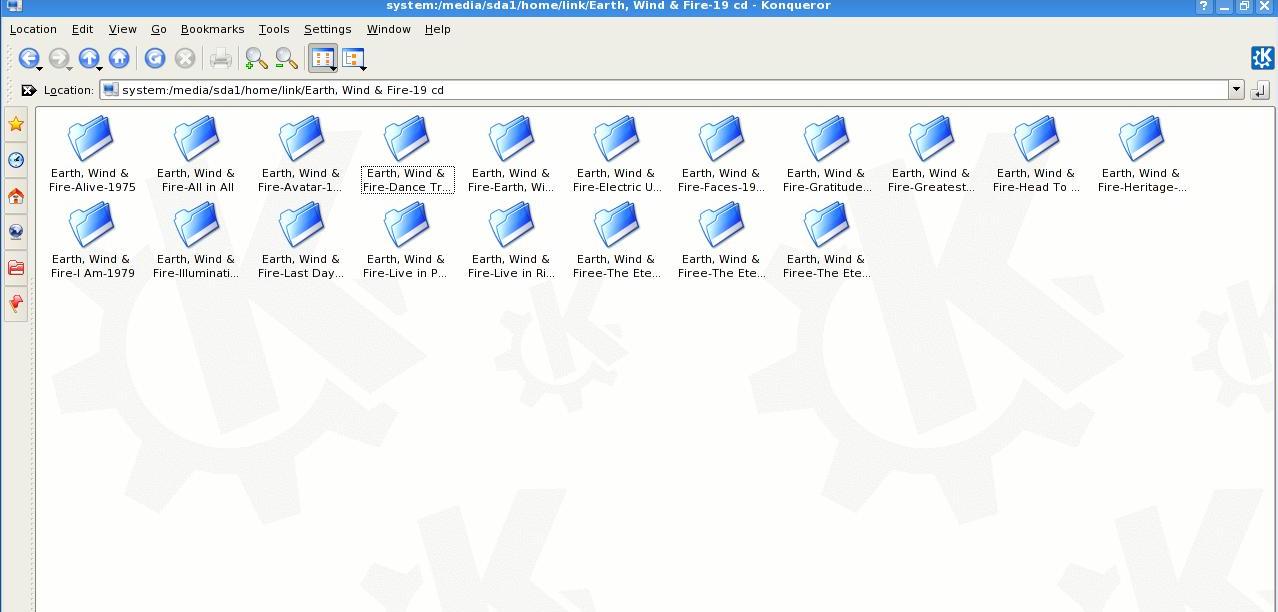This screenshot has width=1278, height=612.
Task: Click the Go button beside Location bar
Action: (1259, 90)
